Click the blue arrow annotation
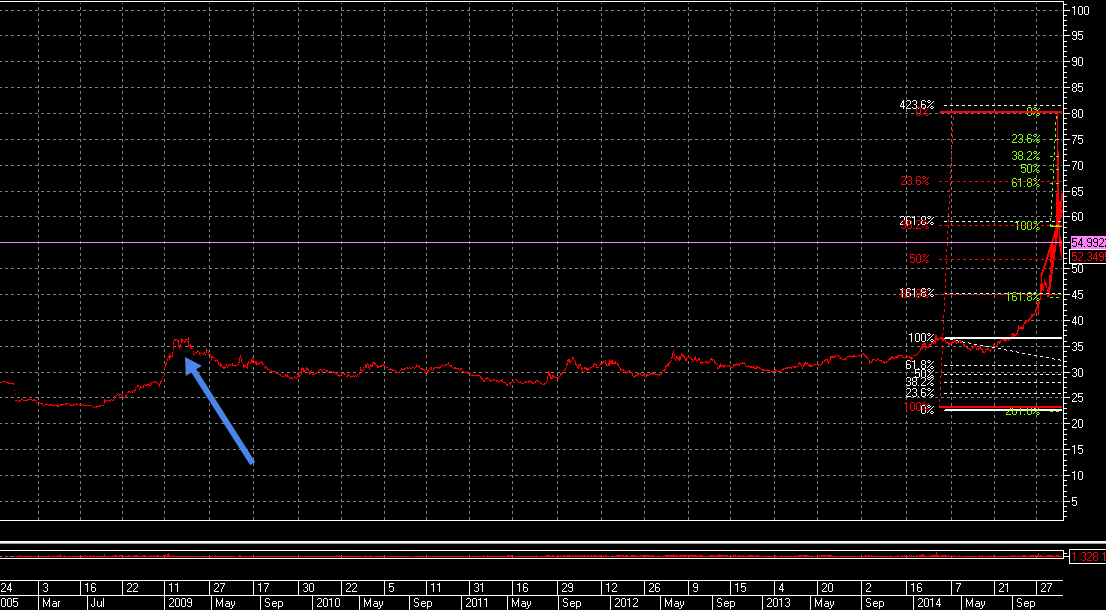Image resolution: width=1106 pixels, height=610 pixels. (x=219, y=410)
